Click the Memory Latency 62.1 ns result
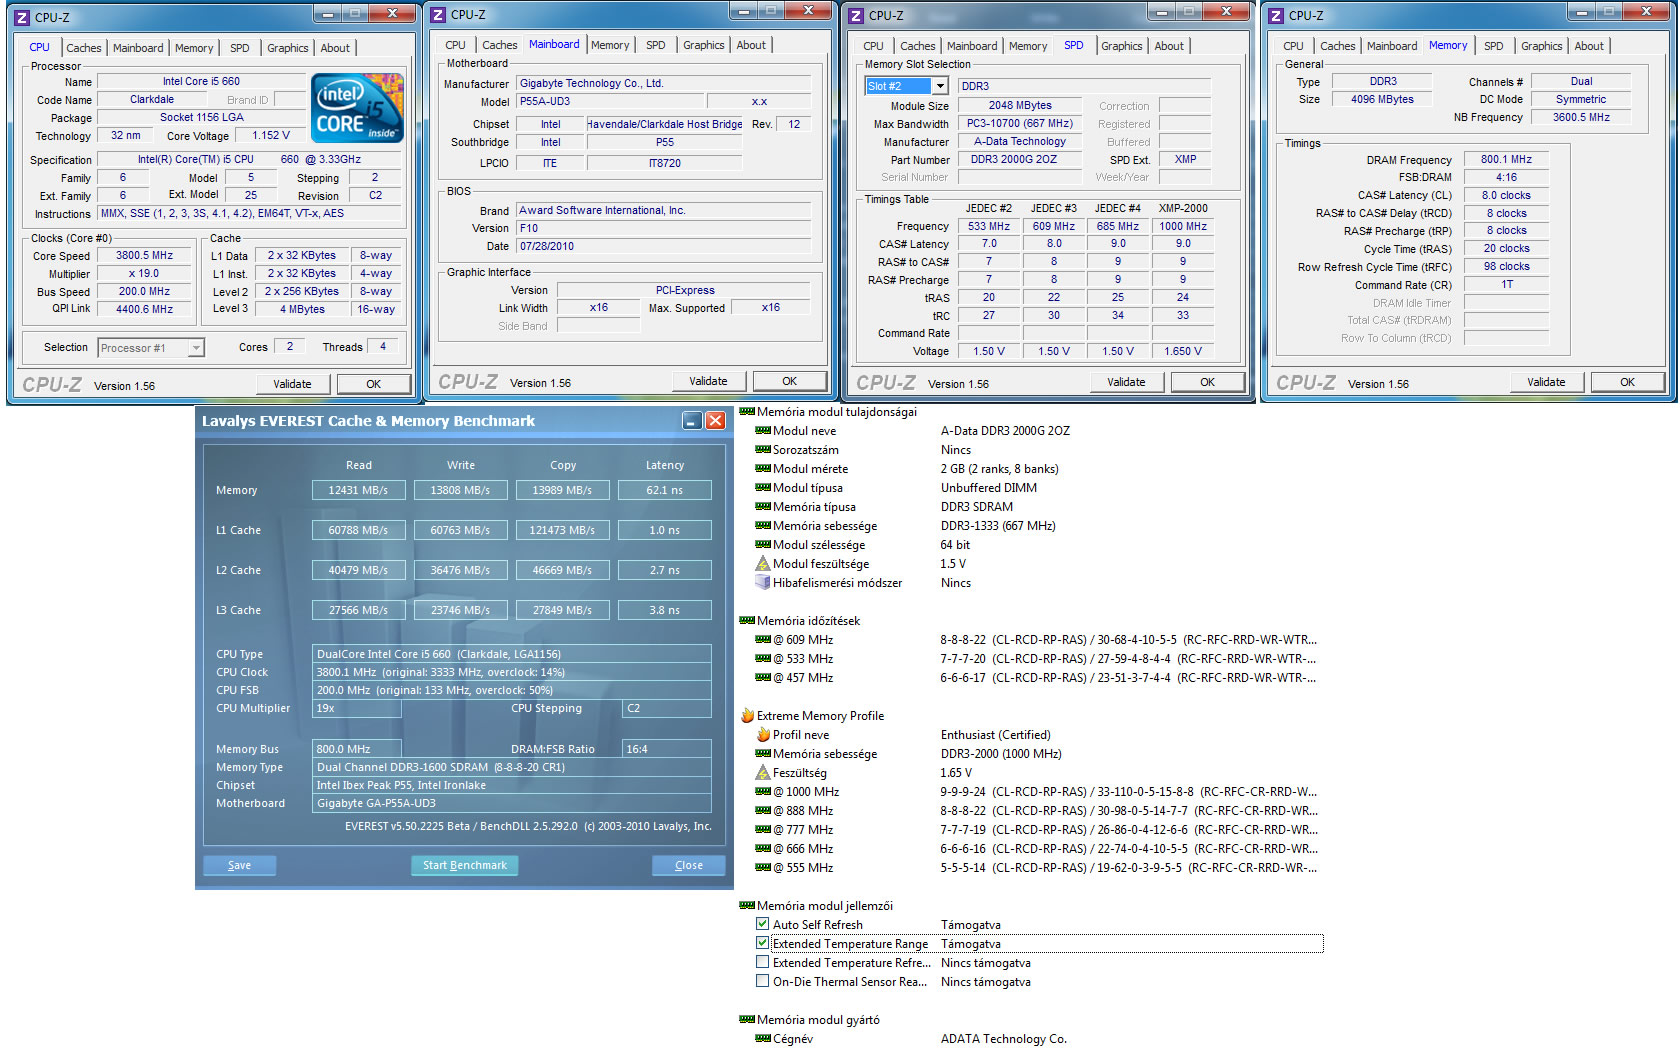 tap(665, 490)
